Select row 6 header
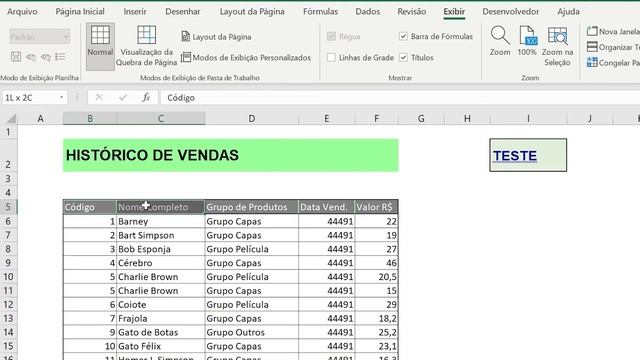Screen dimensions: 640x360 (x=8, y=221)
